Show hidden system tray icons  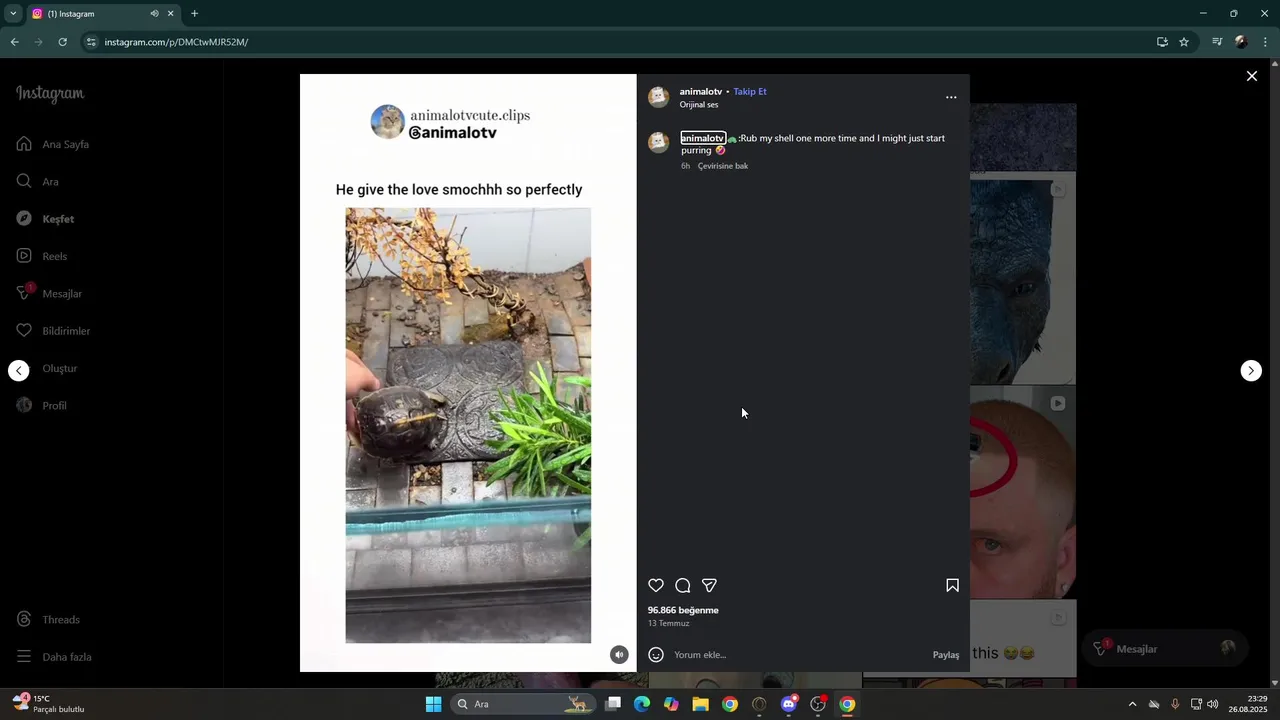click(1132, 704)
